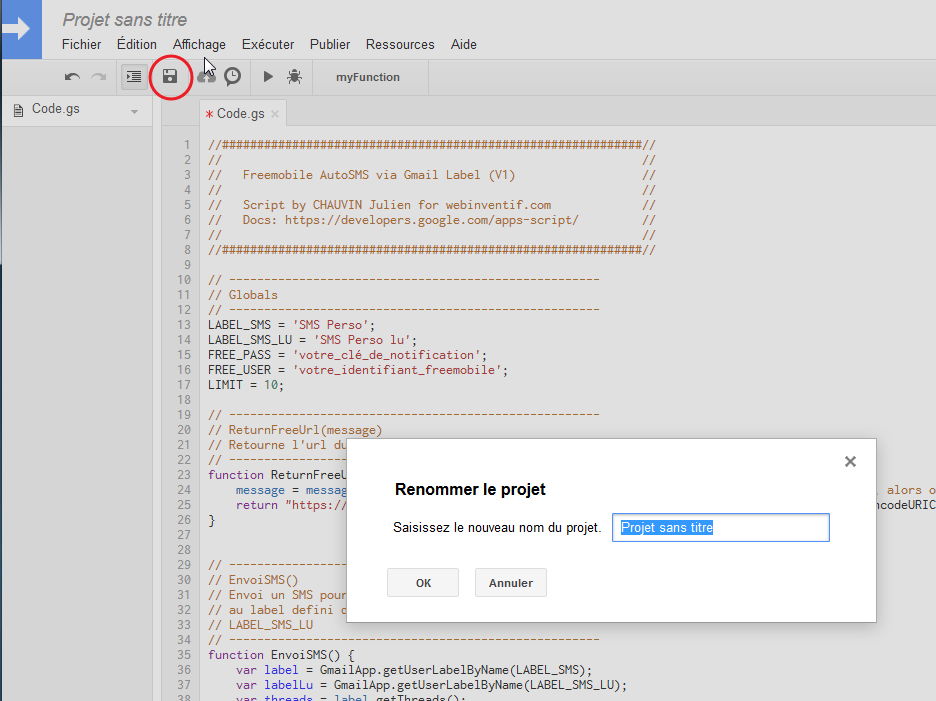
Task: Open the myFunction selector dropdown
Action: [368, 77]
